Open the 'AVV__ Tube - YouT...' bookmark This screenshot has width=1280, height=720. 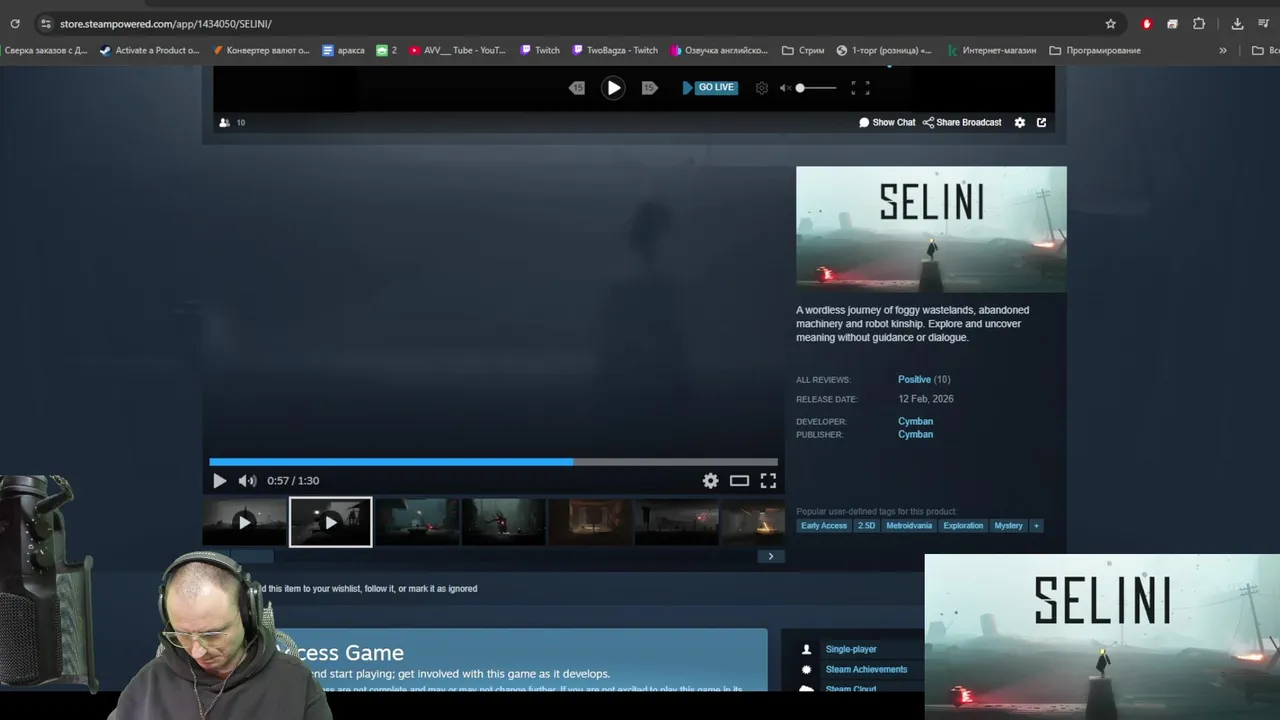point(457,50)
